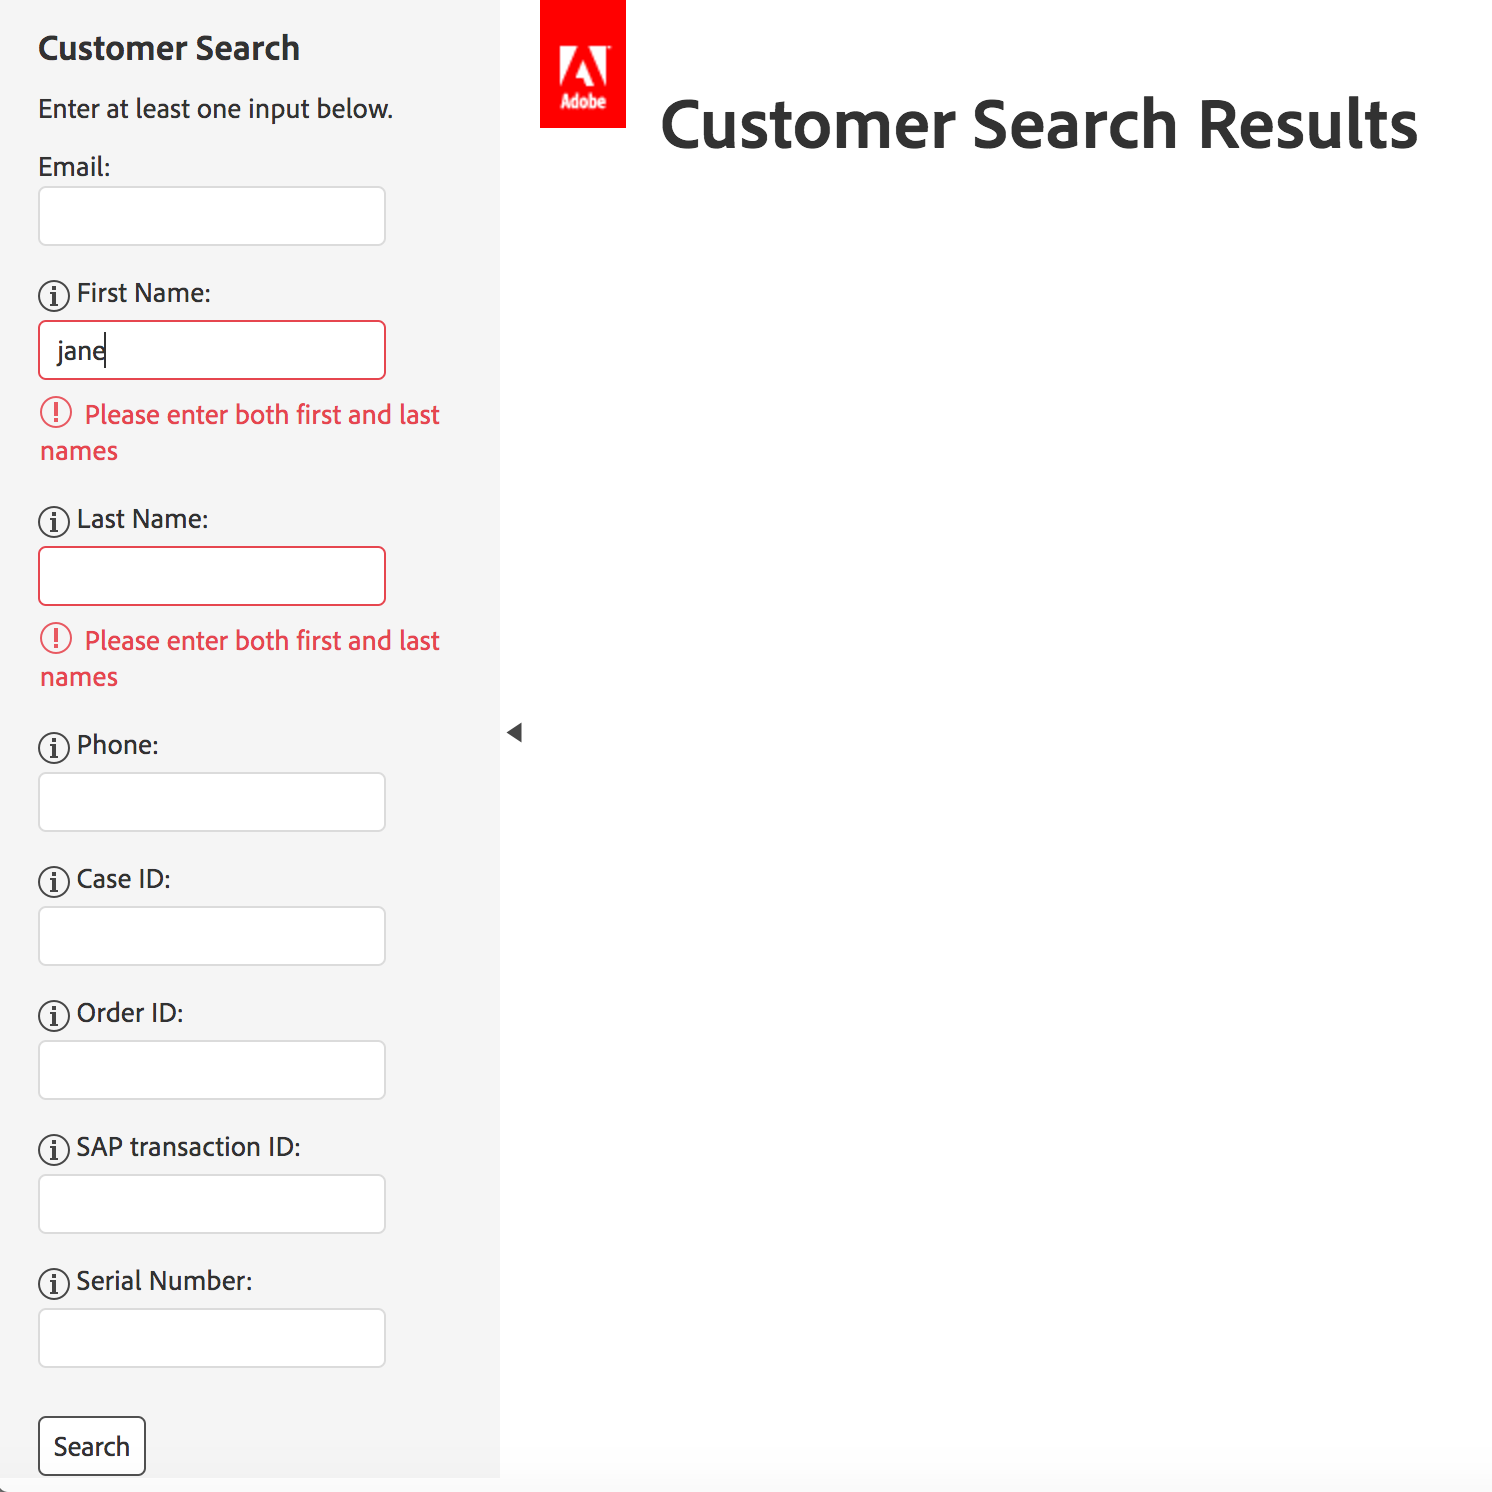Click the error icon under First Name field
The height and width of the screenshot is (1492, 1492).
tap(56, 412)
